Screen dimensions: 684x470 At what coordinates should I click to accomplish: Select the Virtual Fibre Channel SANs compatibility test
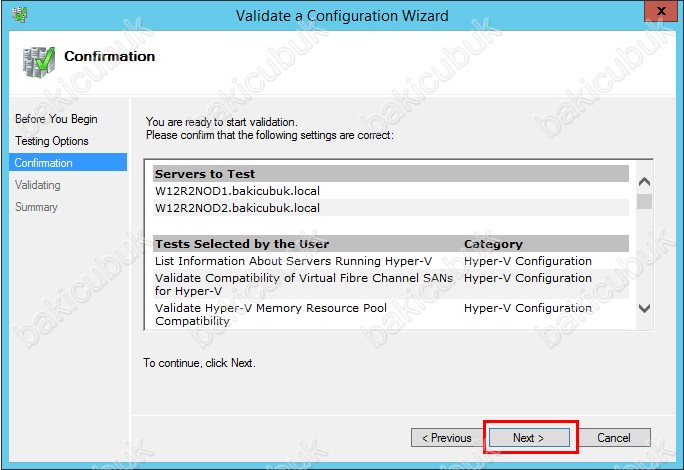[x=303, y=284]
